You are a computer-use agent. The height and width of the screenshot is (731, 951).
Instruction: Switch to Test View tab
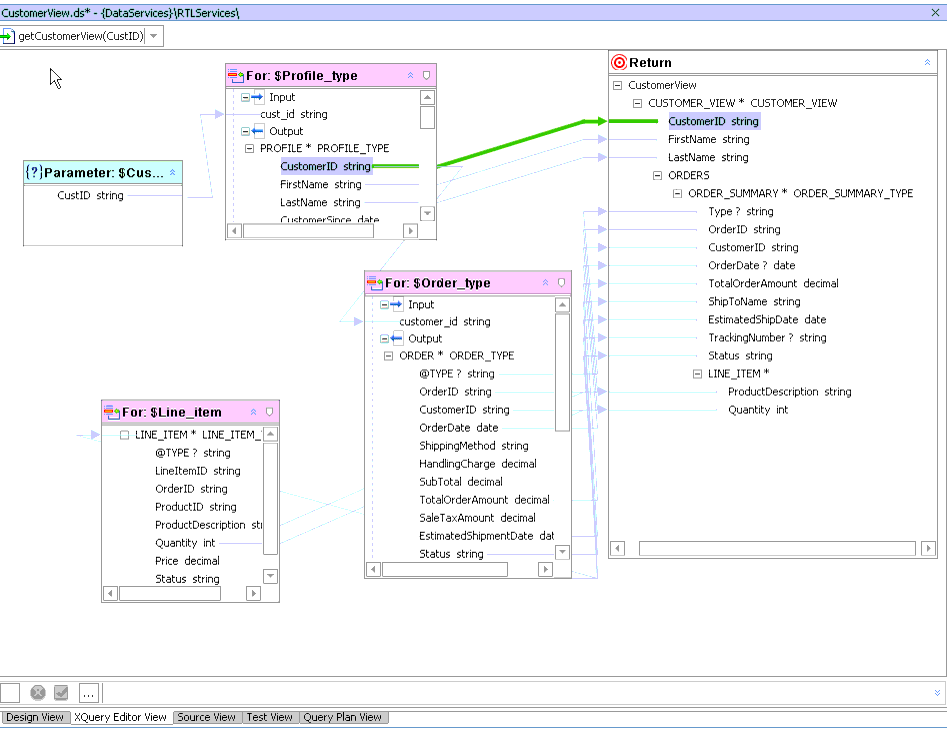coord(269,718)
